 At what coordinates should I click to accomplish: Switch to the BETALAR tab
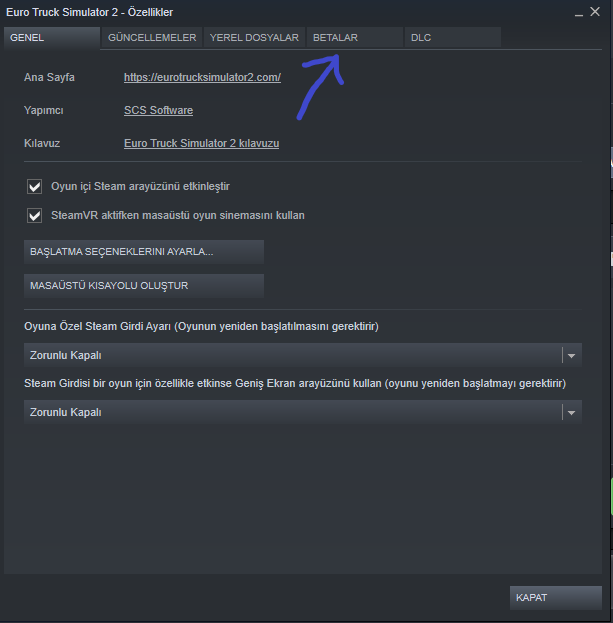[x=355, y=38]
